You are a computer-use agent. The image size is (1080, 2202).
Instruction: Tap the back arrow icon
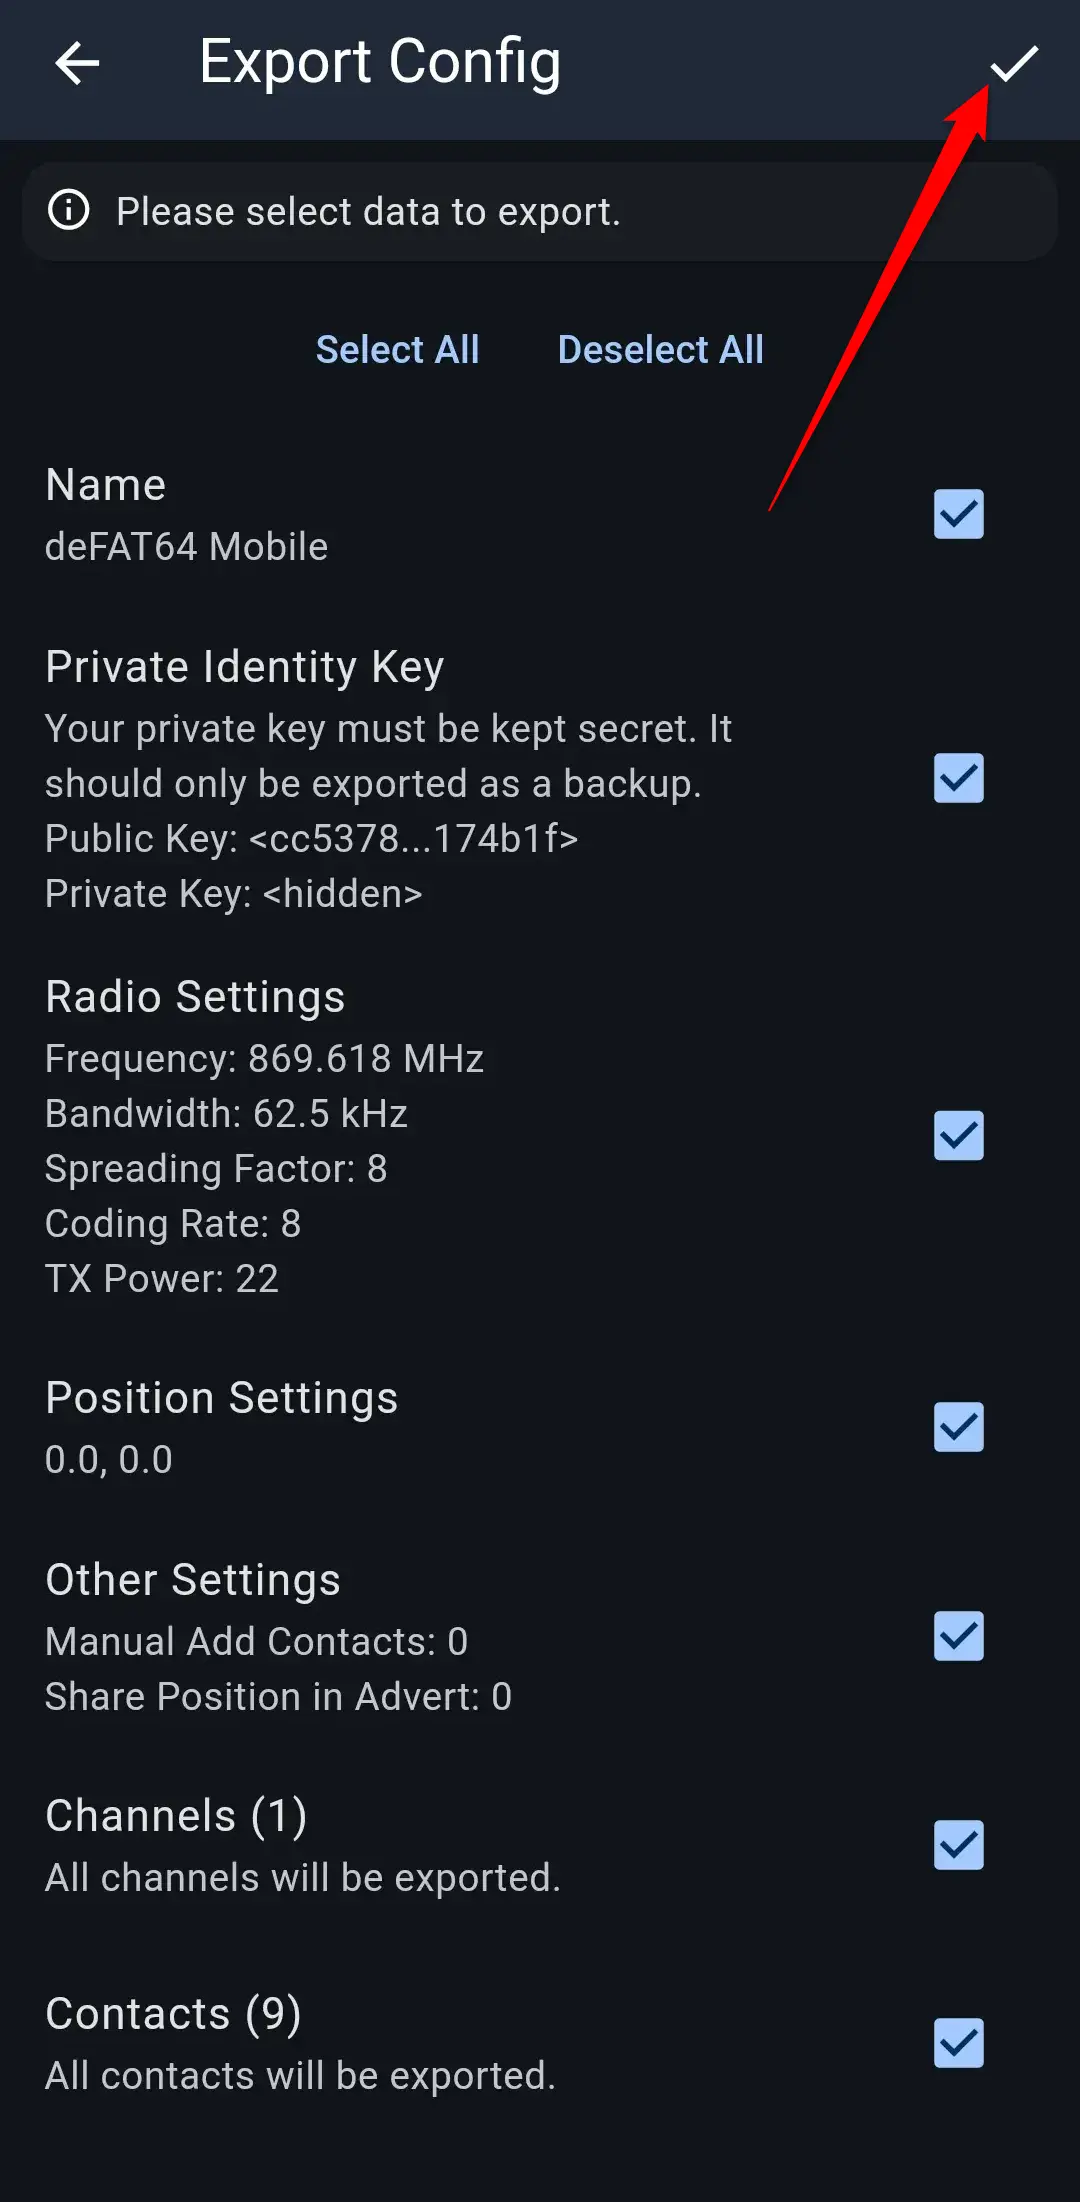77,64
